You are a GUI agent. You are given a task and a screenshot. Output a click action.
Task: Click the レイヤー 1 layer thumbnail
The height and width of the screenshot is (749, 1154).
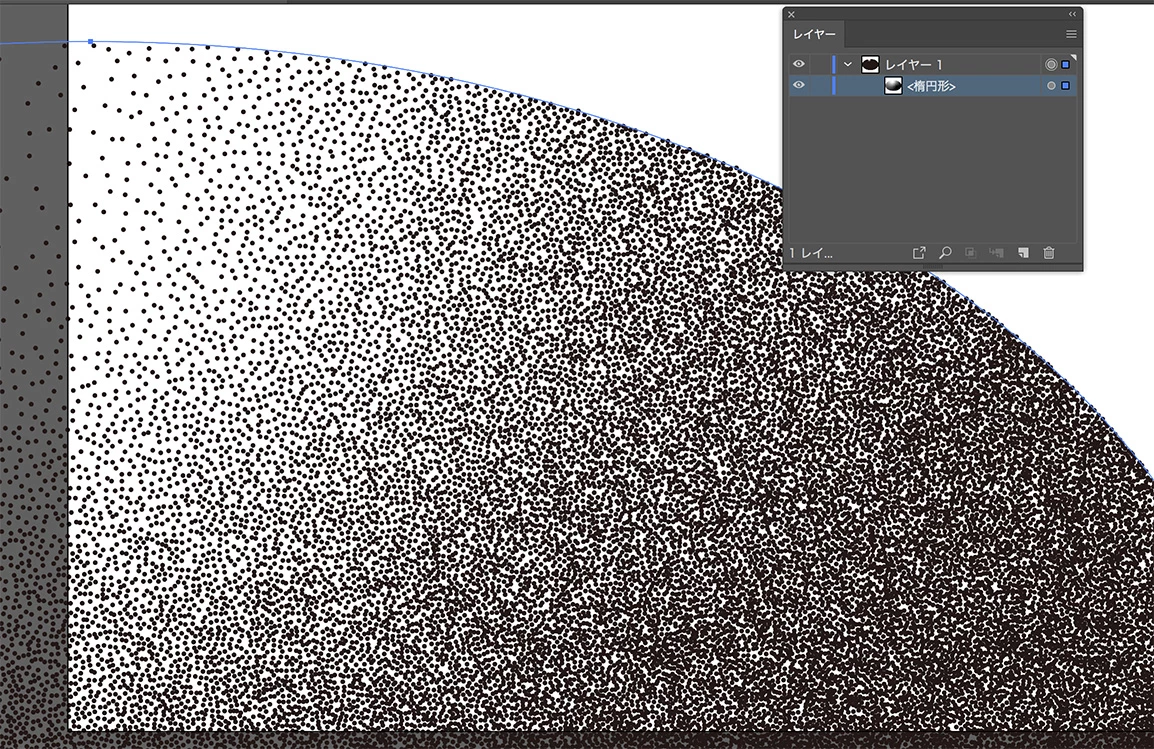click(870, 64)
